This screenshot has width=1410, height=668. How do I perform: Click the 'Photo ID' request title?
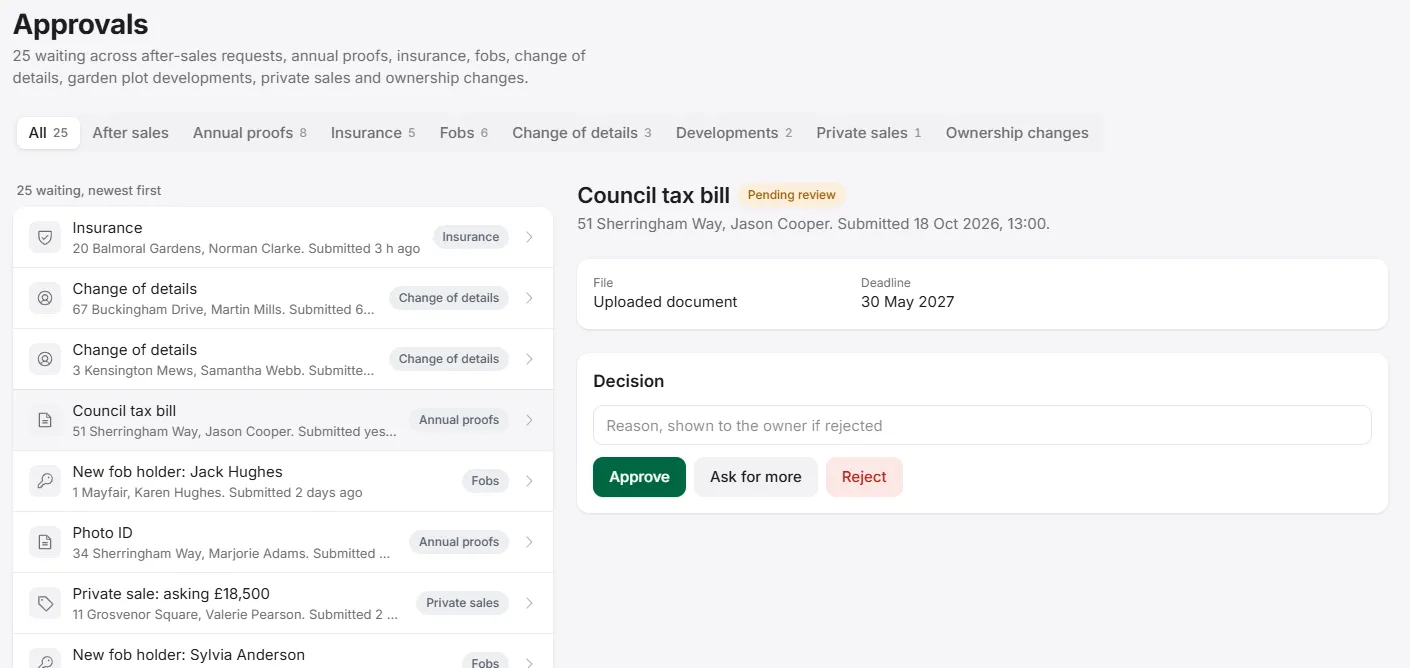tap(103, 533)
